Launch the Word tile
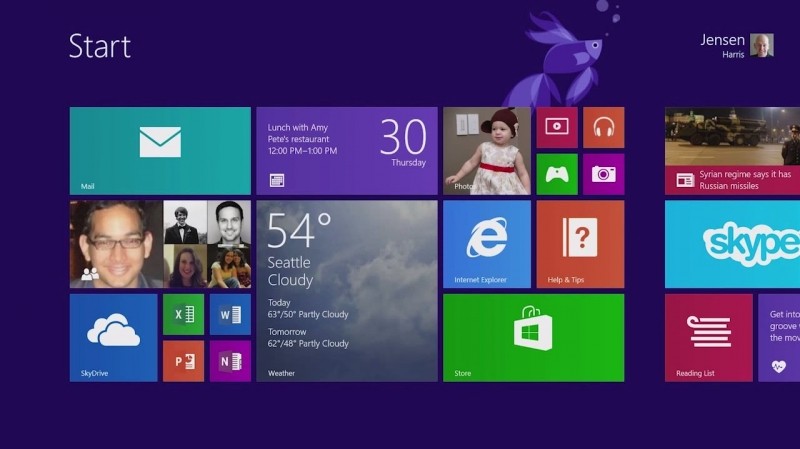 (230, 314)
